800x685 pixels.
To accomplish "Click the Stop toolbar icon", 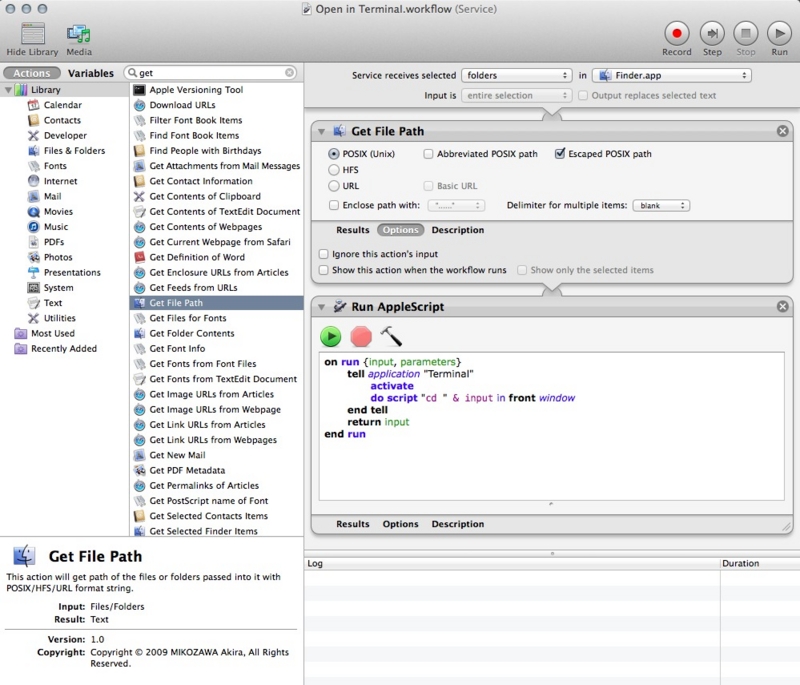I will (x=745, y=34).
